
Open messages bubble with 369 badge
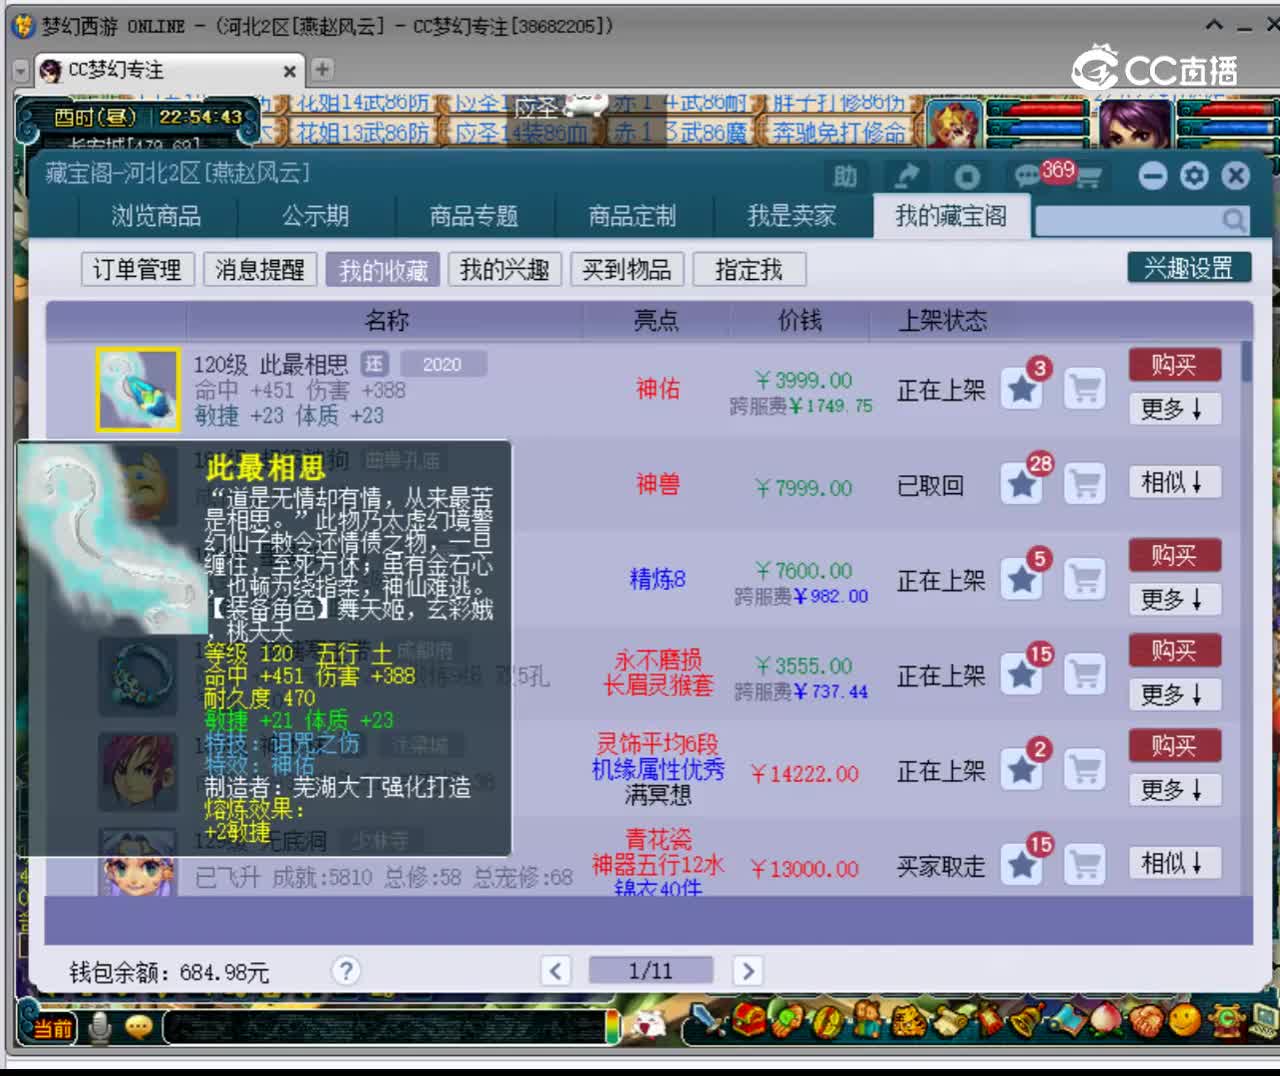point(1027,176)
